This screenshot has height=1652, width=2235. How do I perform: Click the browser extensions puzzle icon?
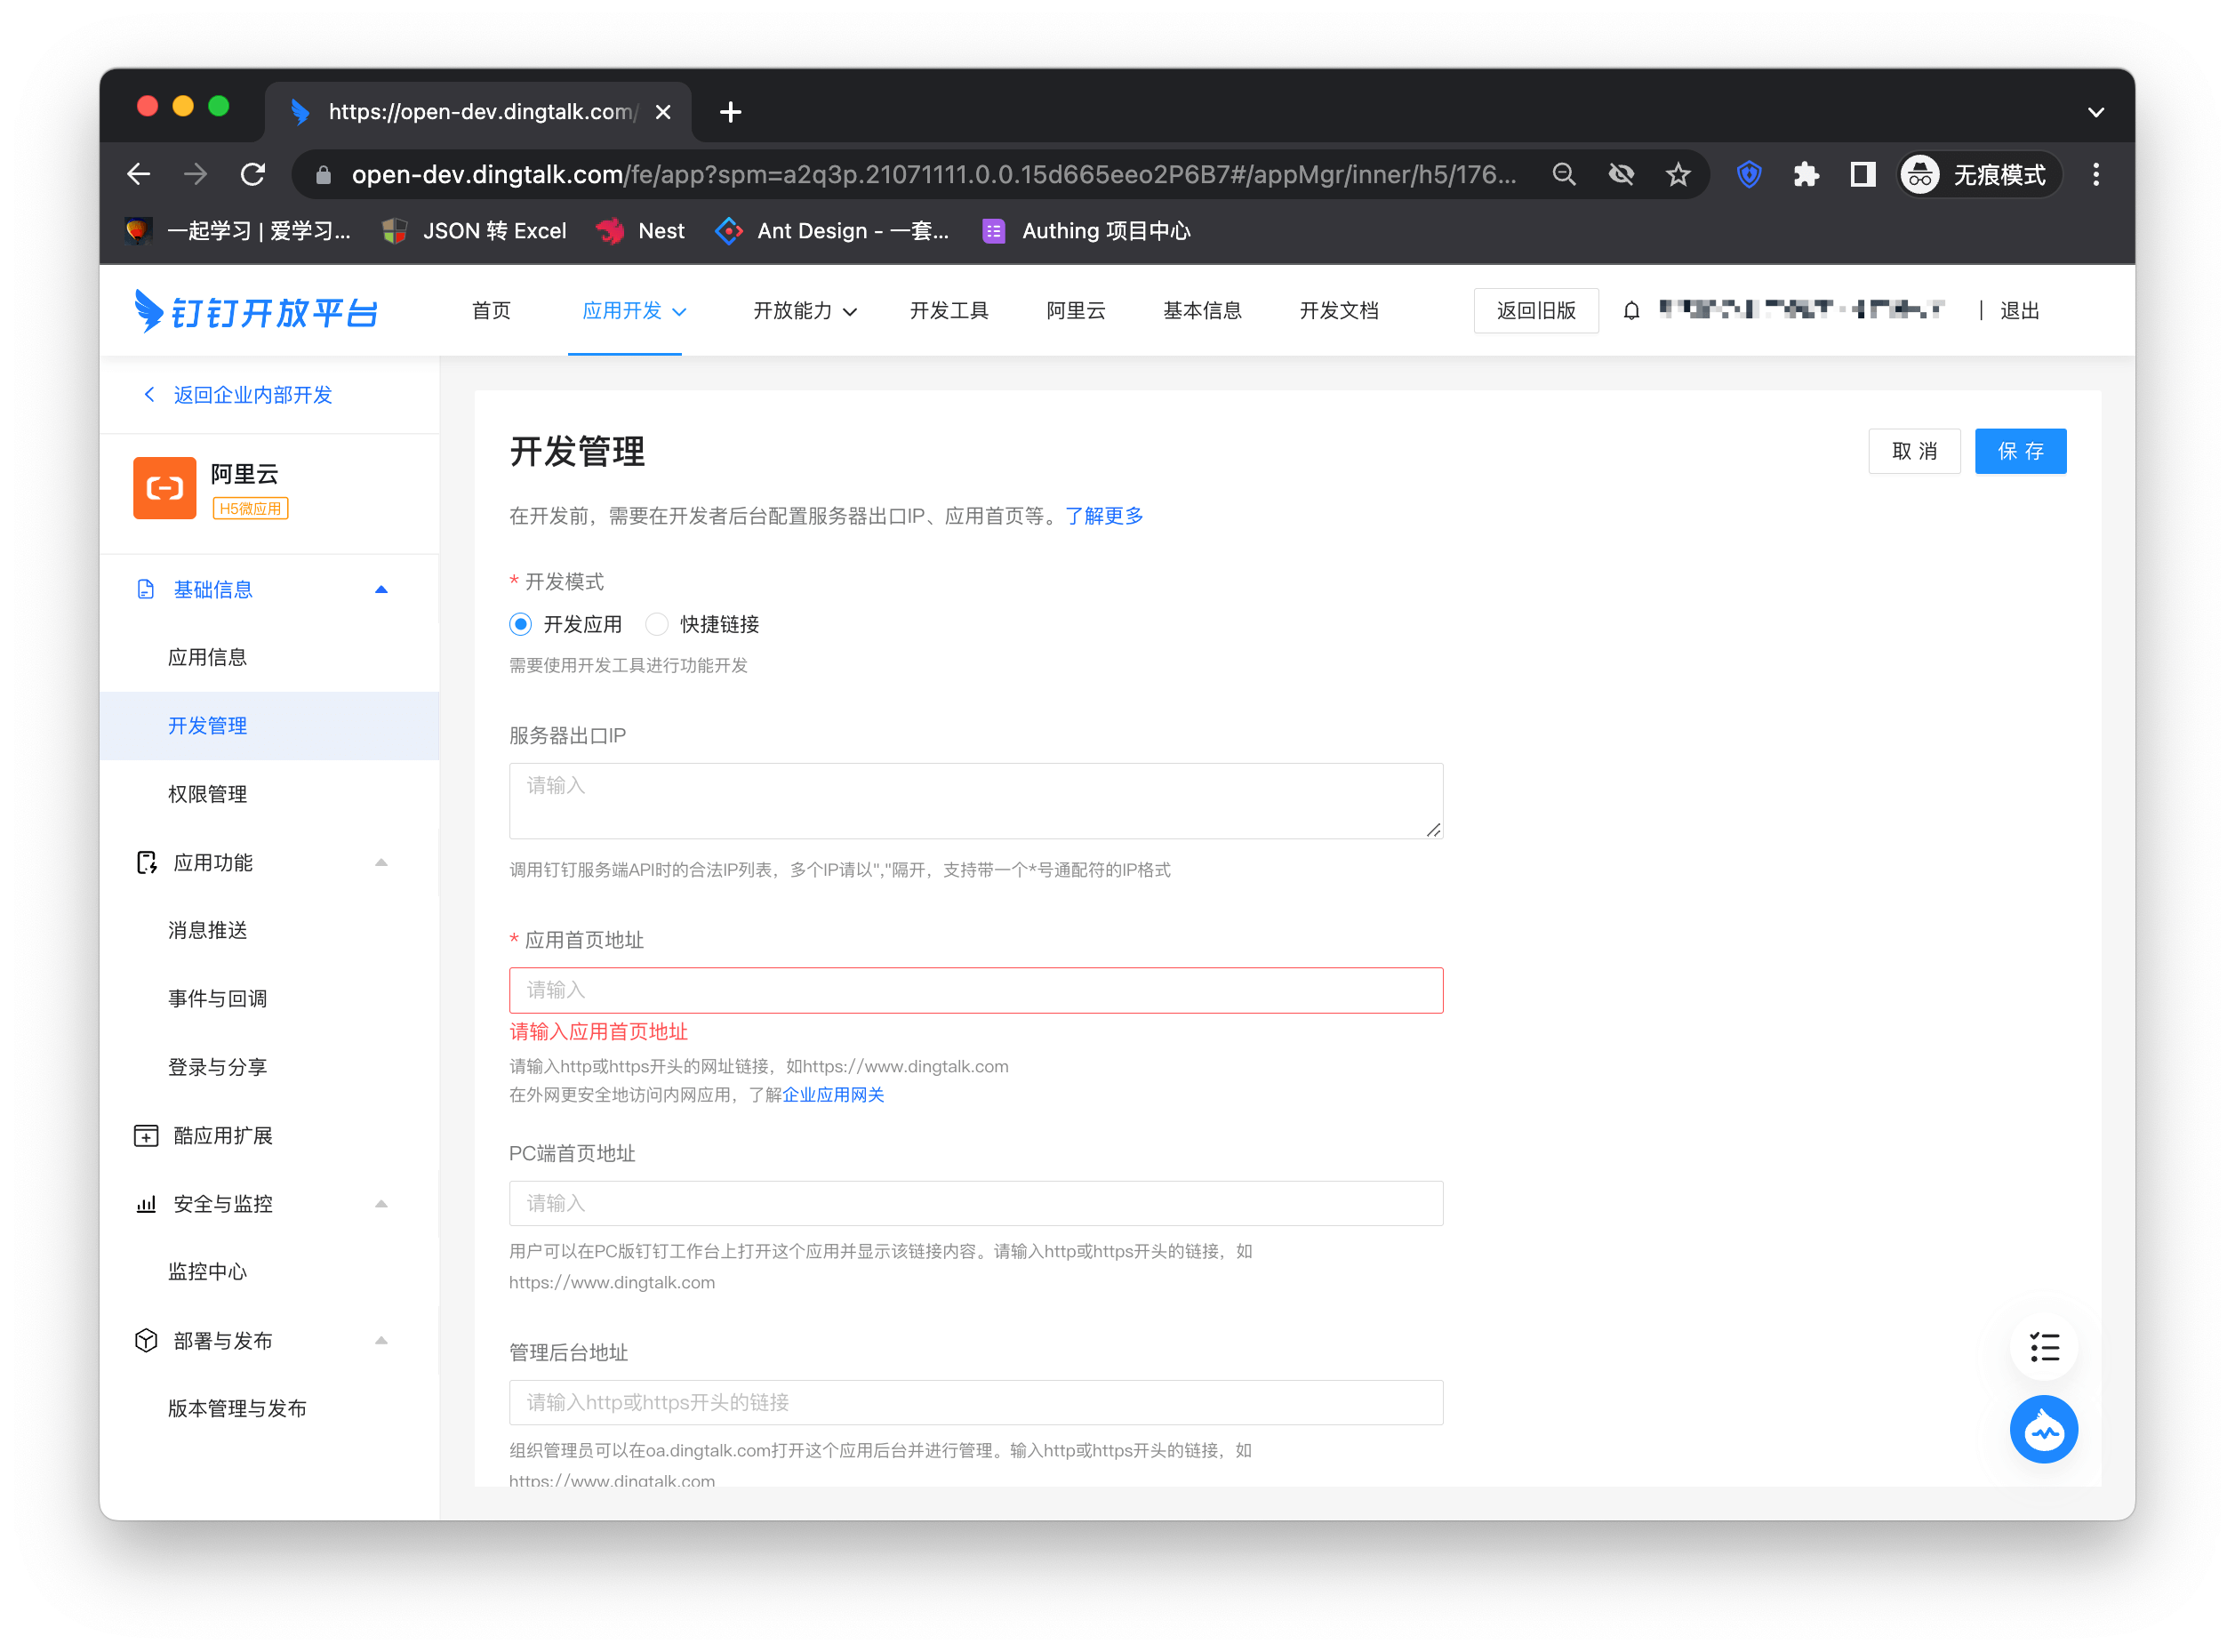pyautogui.click(x=1806, y=175)
